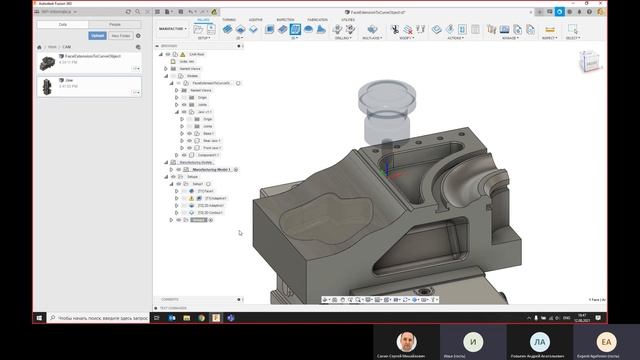Collapse the Setup1 tree node
The height and width of the screenshot is (360, 640).
click(x=171, y=184)
